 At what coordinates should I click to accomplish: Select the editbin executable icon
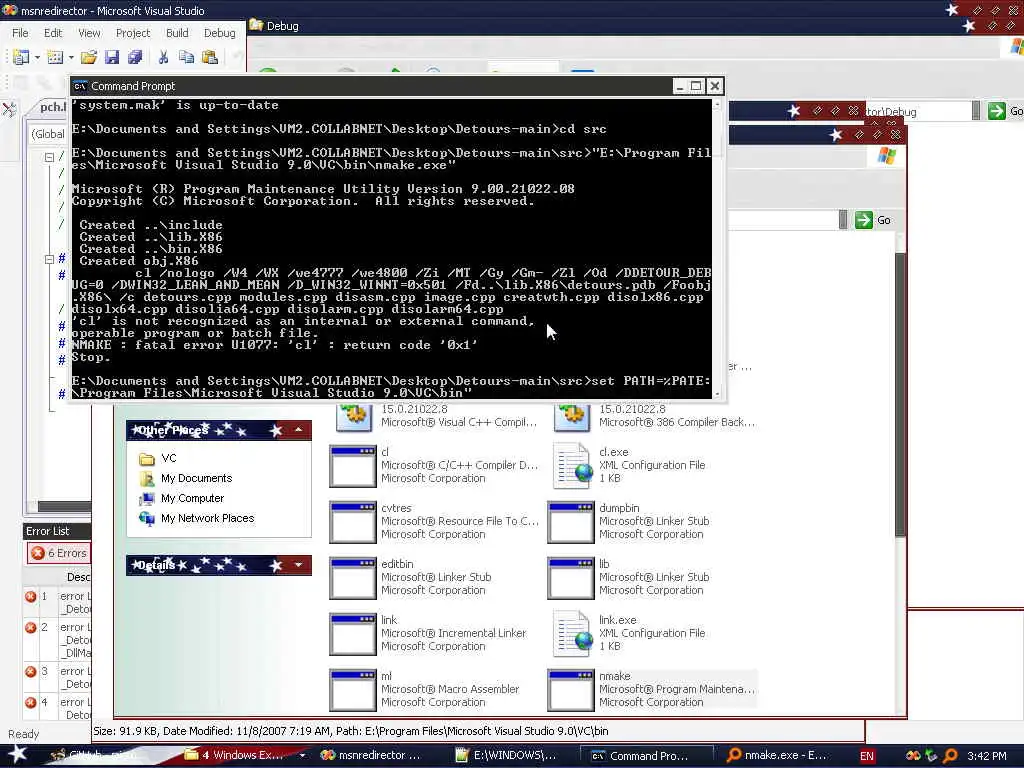click(x=353, y=579)
